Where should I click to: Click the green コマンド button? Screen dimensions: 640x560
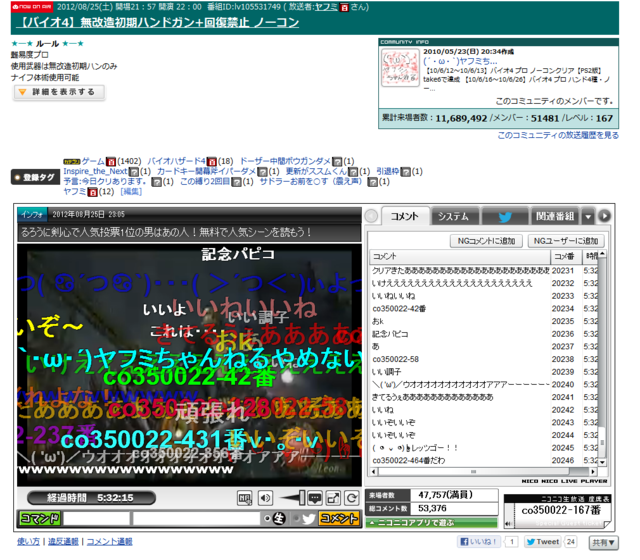tap(40, 519)
